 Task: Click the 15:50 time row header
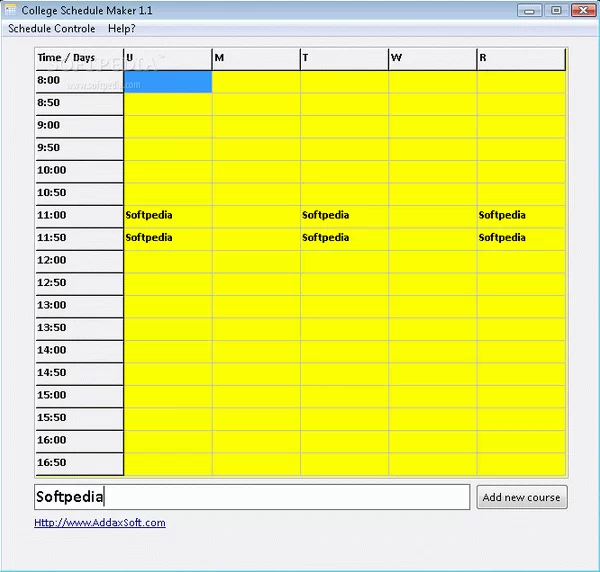click(x=79, y=419)
